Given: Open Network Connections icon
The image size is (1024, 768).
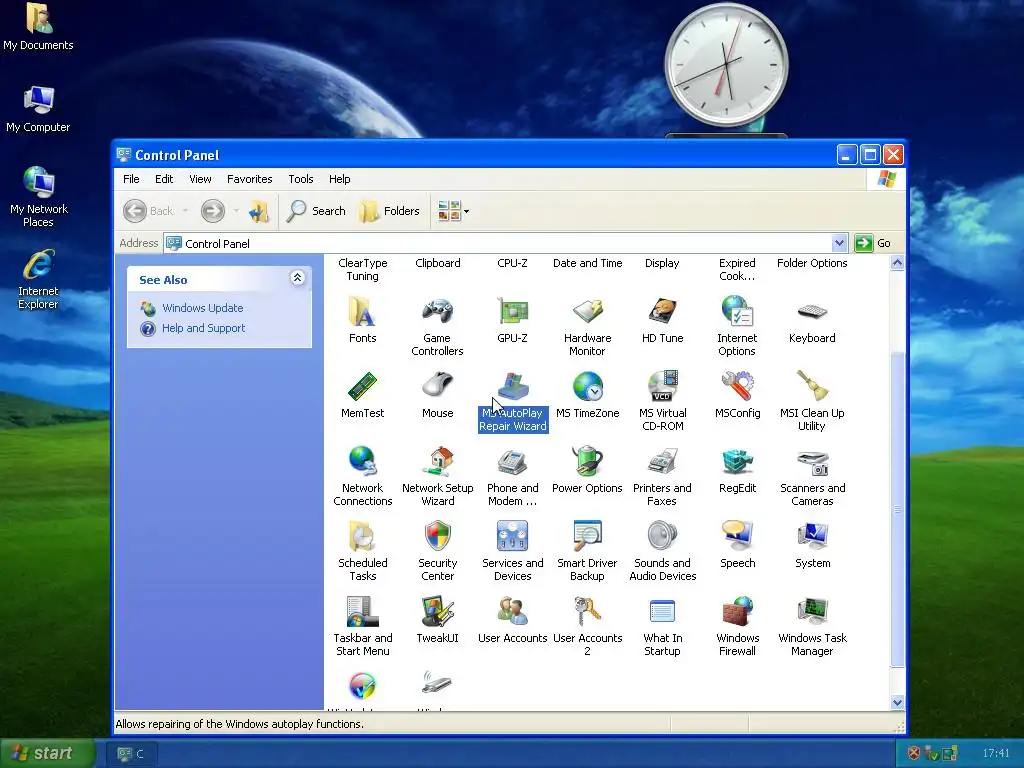Looking at the screenshot, I should (362, 462).
